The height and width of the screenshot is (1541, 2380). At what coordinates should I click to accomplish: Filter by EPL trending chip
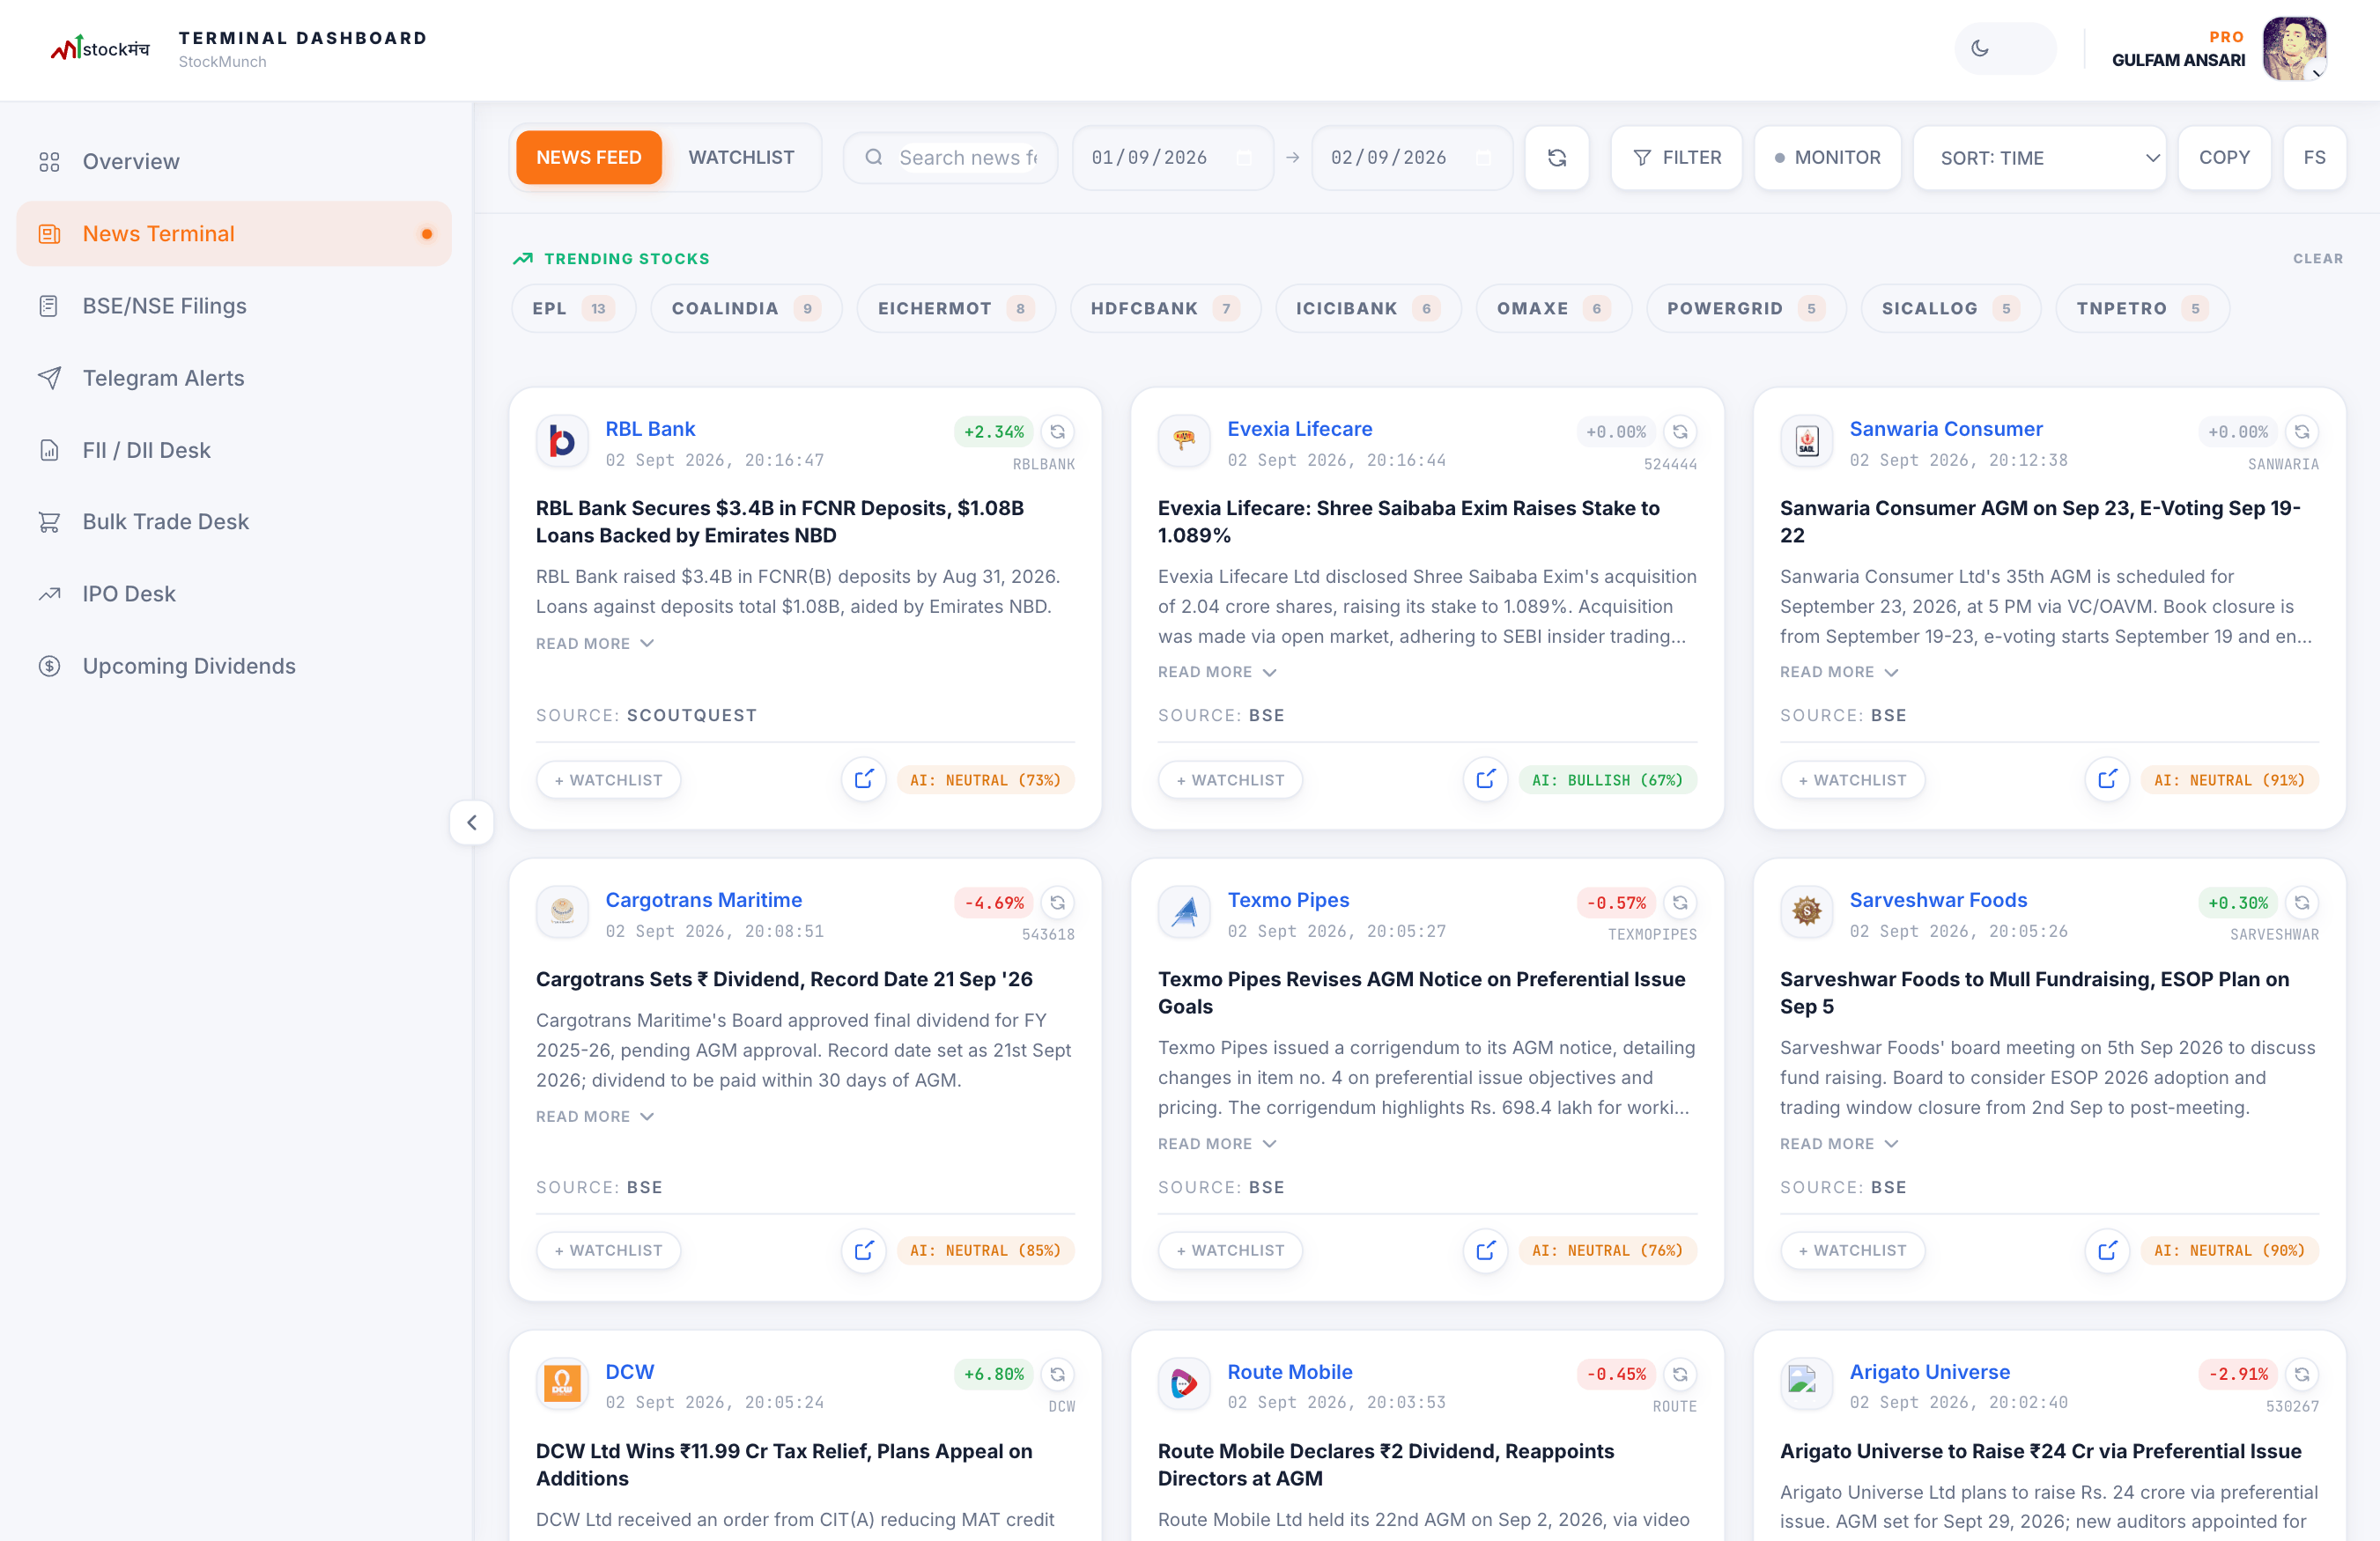[x=573, y=308]
